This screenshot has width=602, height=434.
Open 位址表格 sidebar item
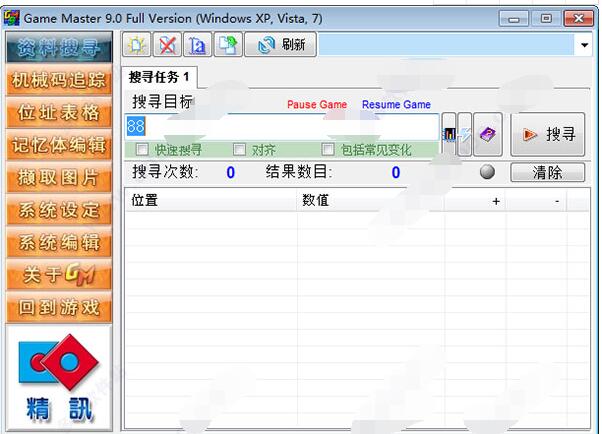(x=59, y=113)
